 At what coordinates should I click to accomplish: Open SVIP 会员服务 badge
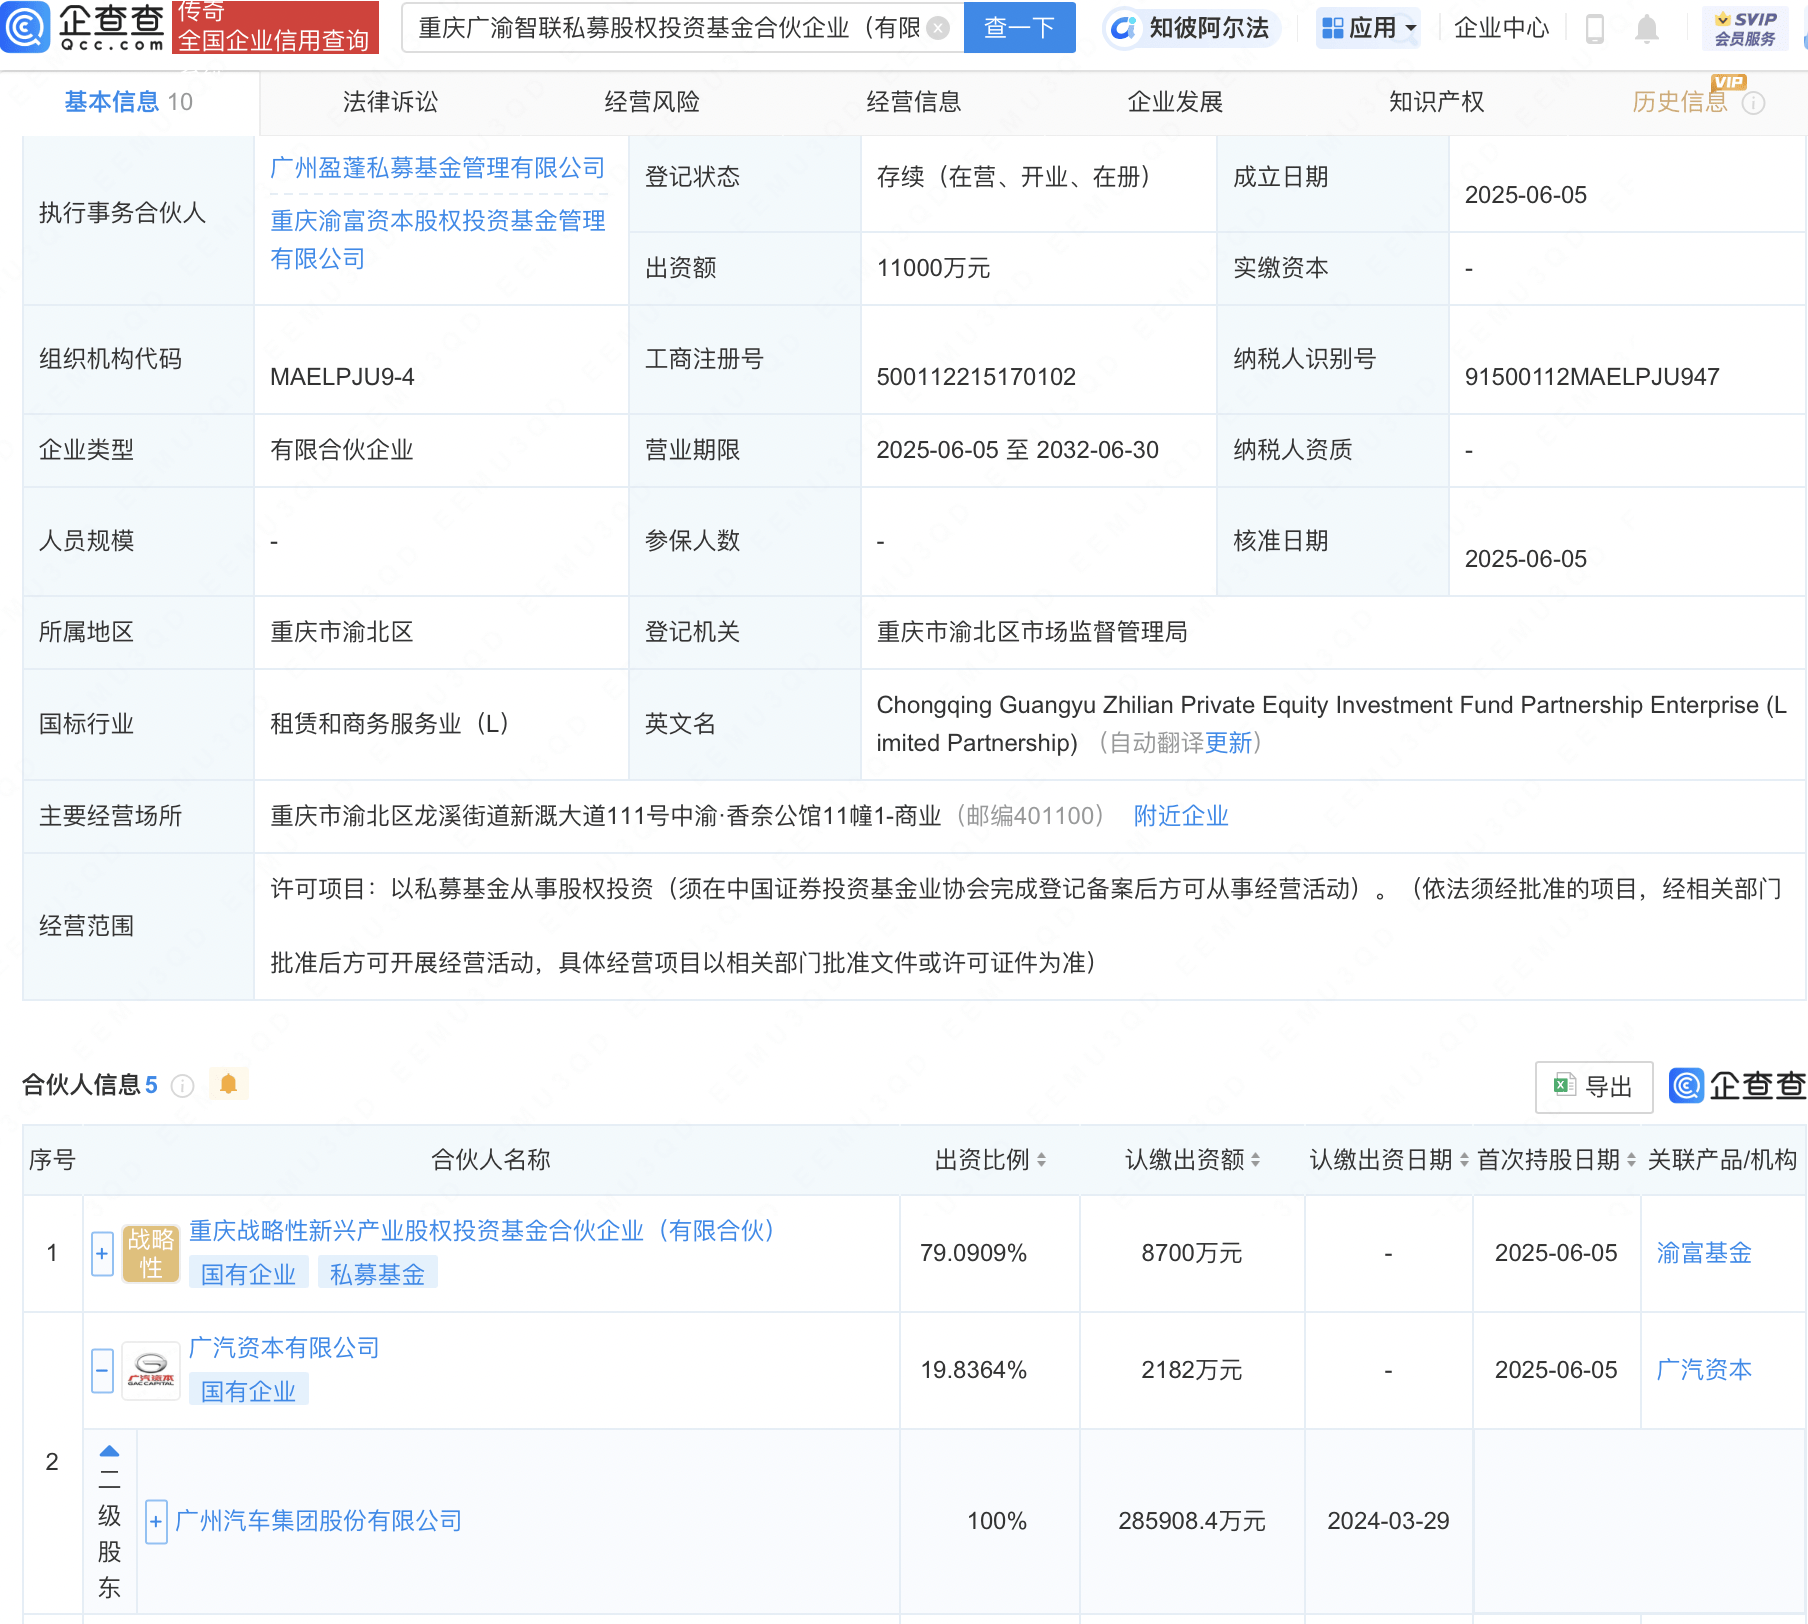pos(1745,28)
